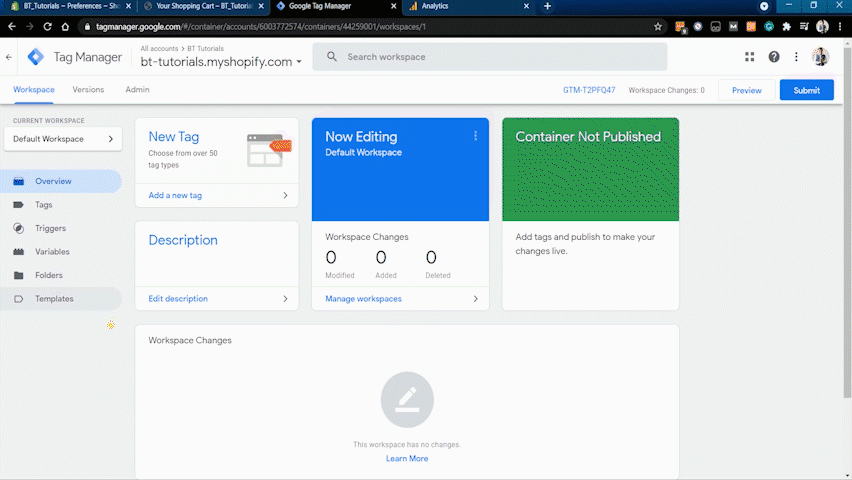Open the browser extensions puzzle icon
852x480 pixels.
tap(786, 26)
